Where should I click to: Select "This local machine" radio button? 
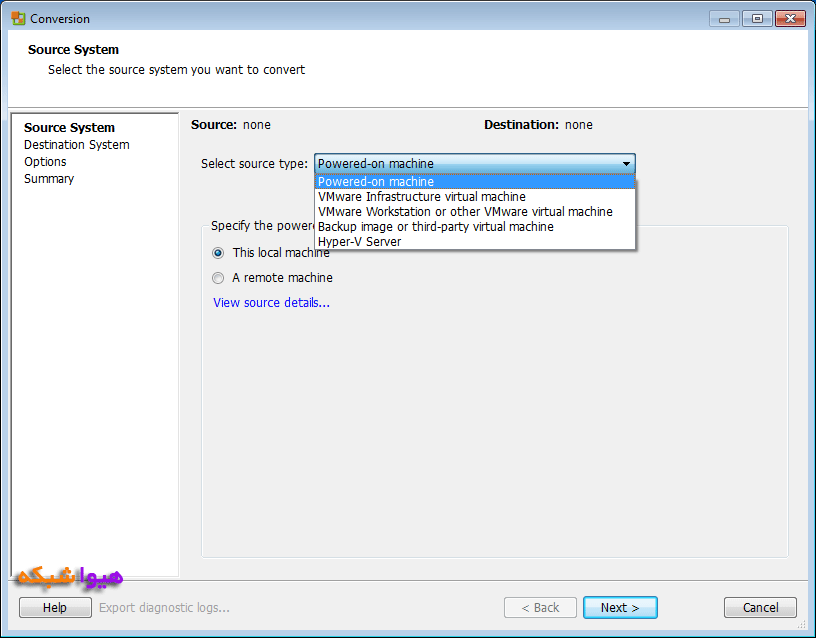point(218,253)
